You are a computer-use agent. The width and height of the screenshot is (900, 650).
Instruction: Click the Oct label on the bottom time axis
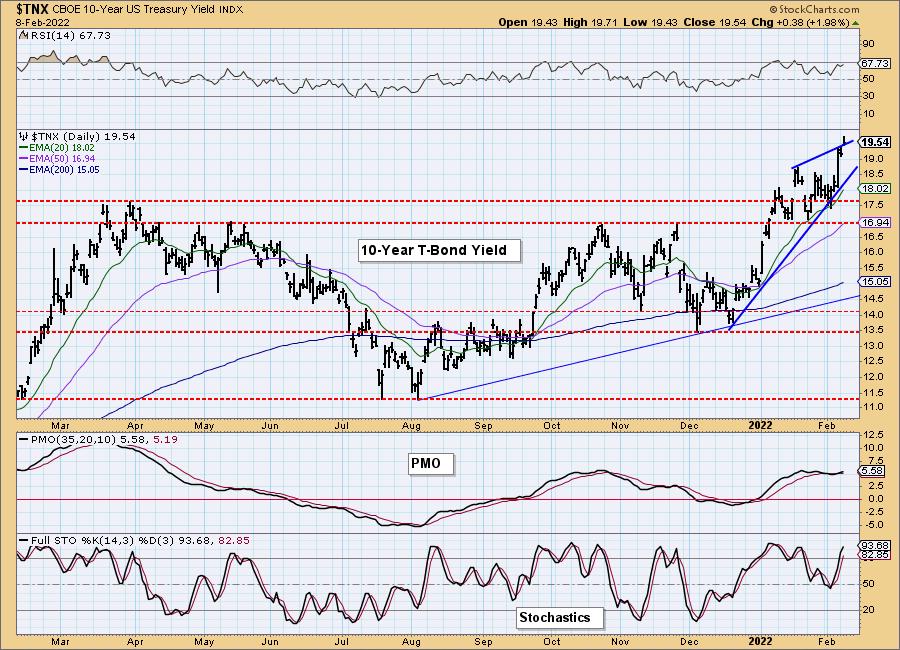552,641
